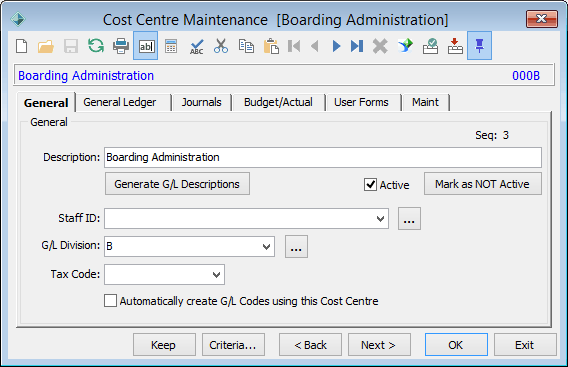The image size is (568, 367).
Task: Open the User Forms tab
Action: (361, 102)
